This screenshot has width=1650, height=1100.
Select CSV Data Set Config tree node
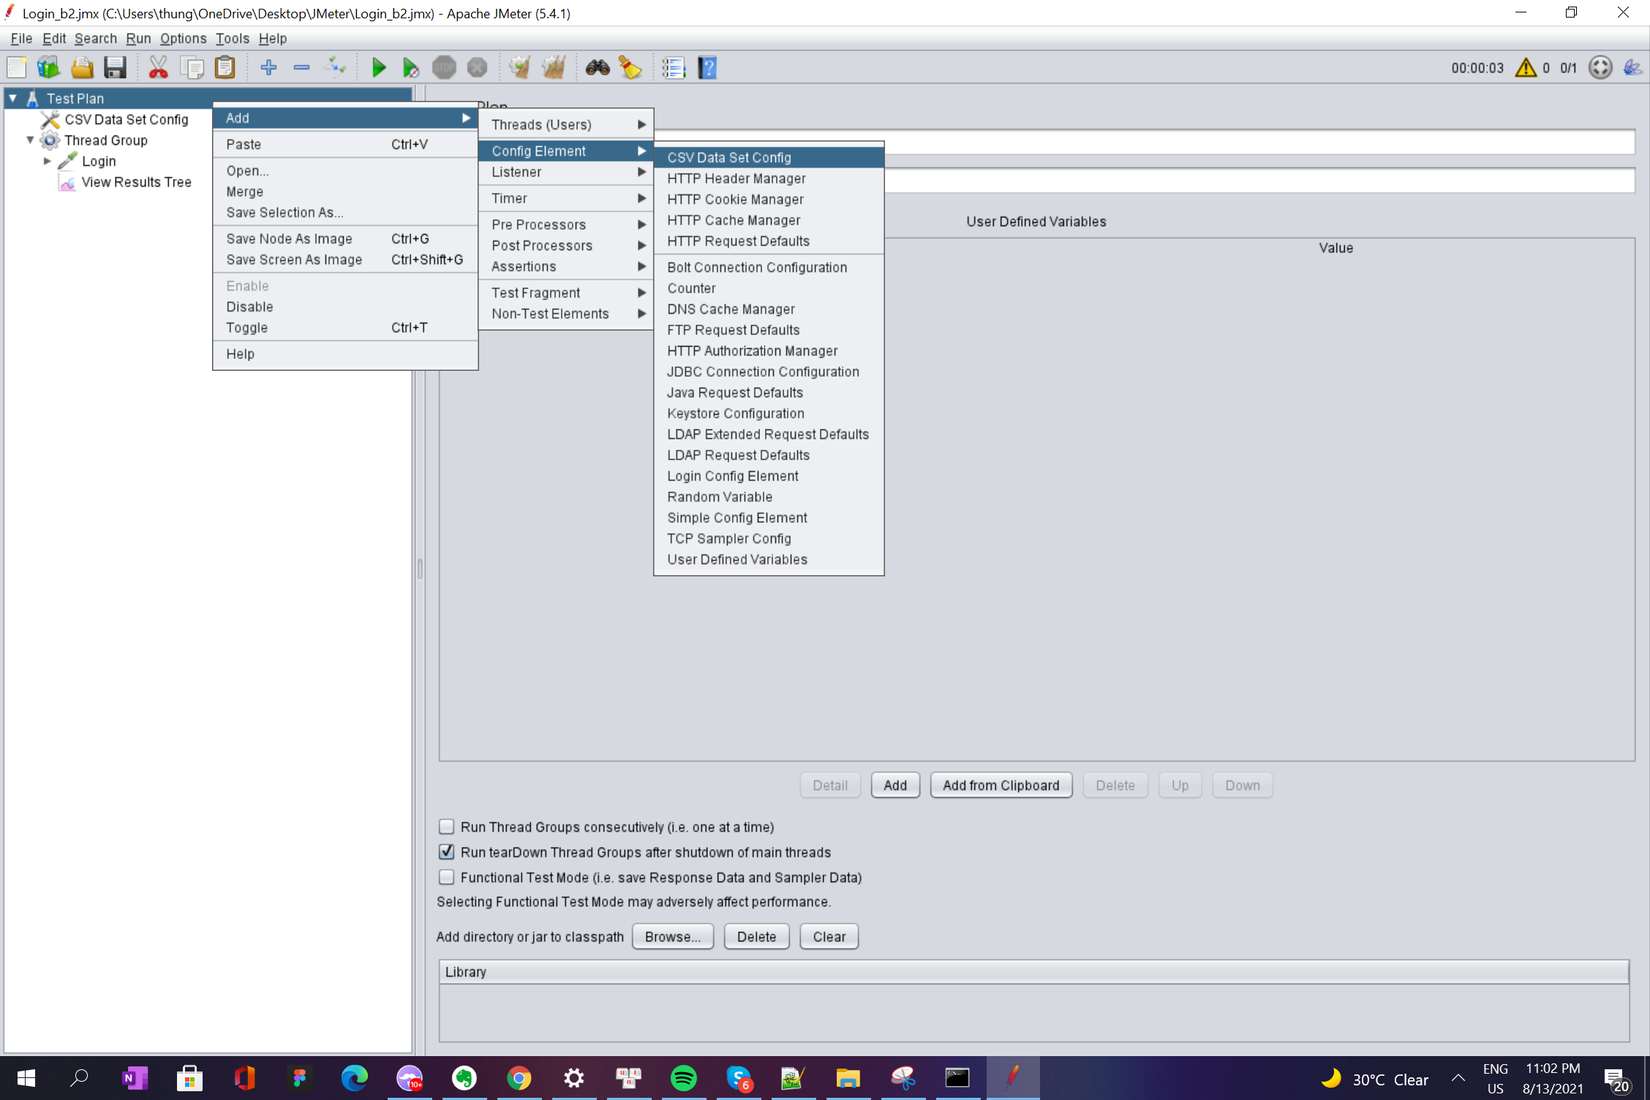[x=126, y=119]
